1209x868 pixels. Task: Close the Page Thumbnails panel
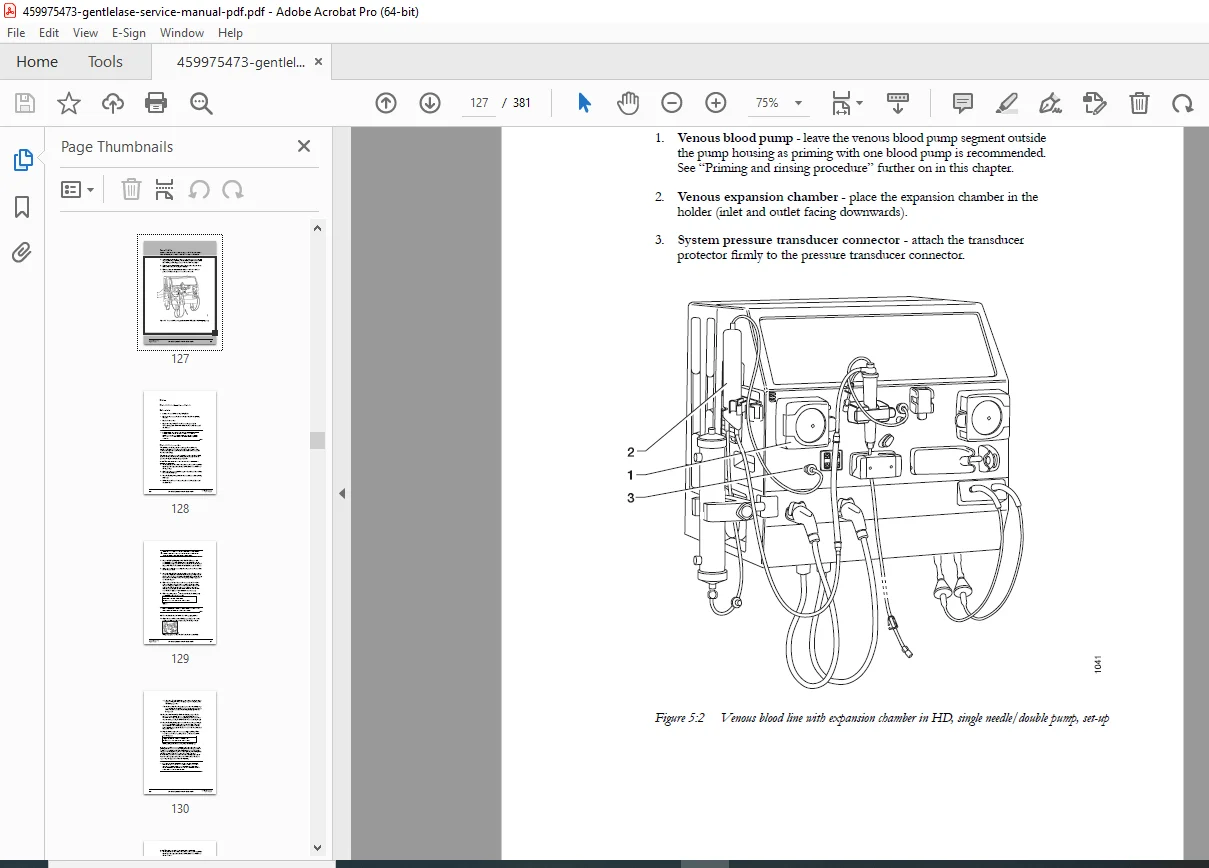[x=304, y=146]
